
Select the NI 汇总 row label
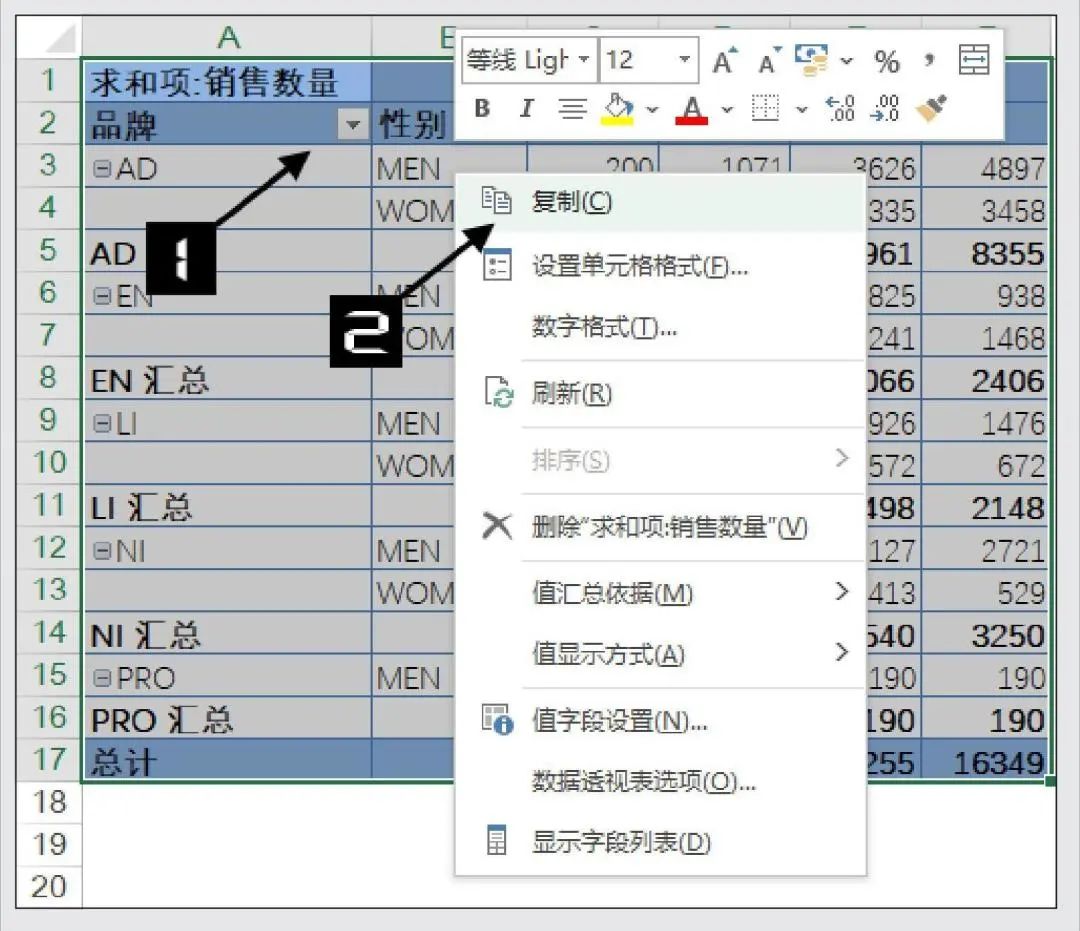(227, 635)
